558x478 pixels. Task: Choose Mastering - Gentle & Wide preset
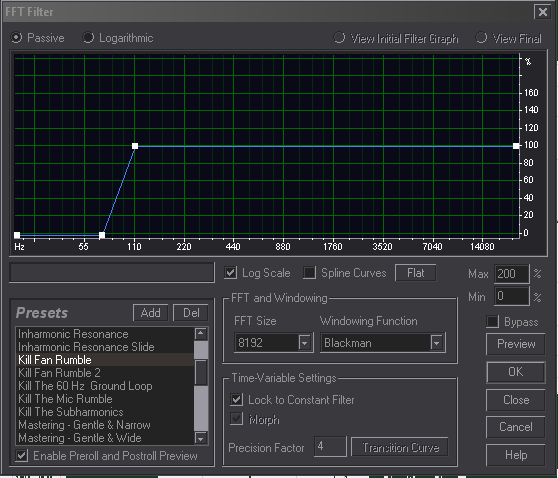(x=80, y=438)
